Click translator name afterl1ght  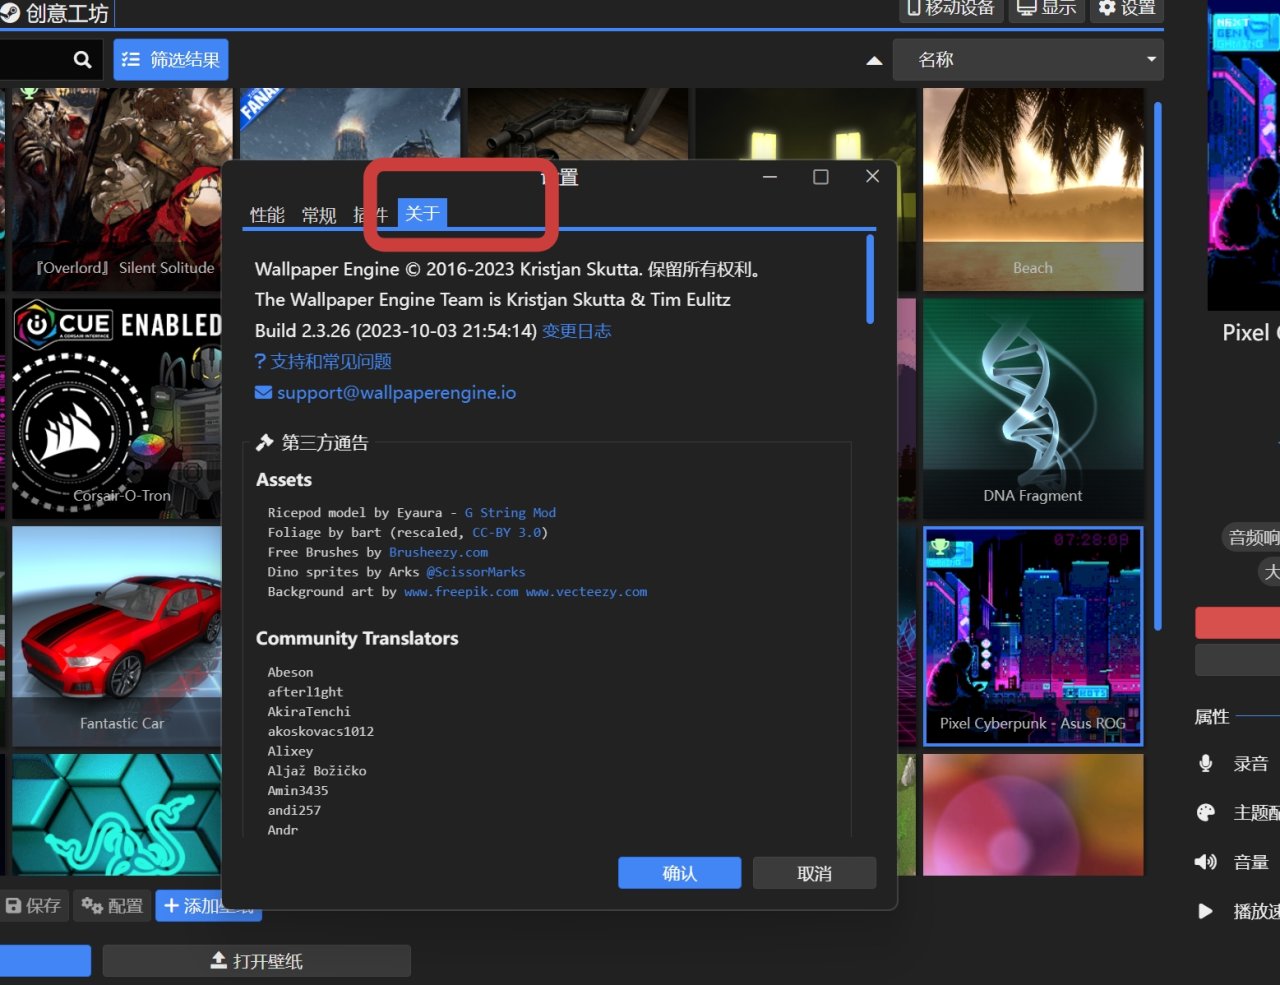pos(305,692)
